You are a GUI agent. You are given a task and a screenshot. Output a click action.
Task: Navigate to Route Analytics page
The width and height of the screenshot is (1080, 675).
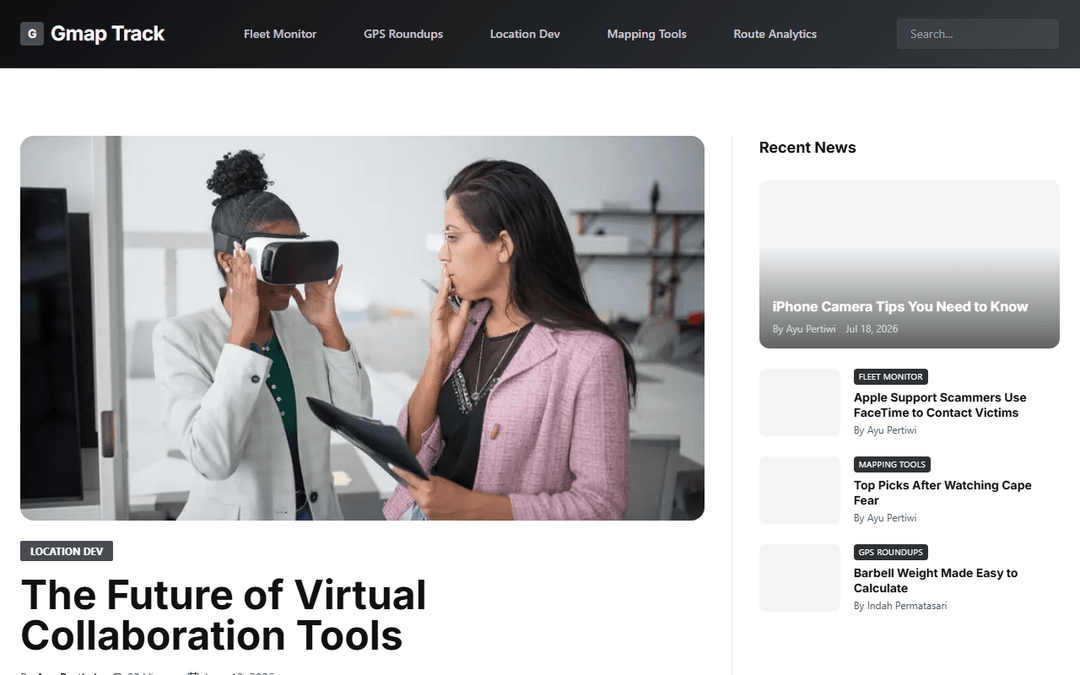pyautogui.click(x=775, y=34)
